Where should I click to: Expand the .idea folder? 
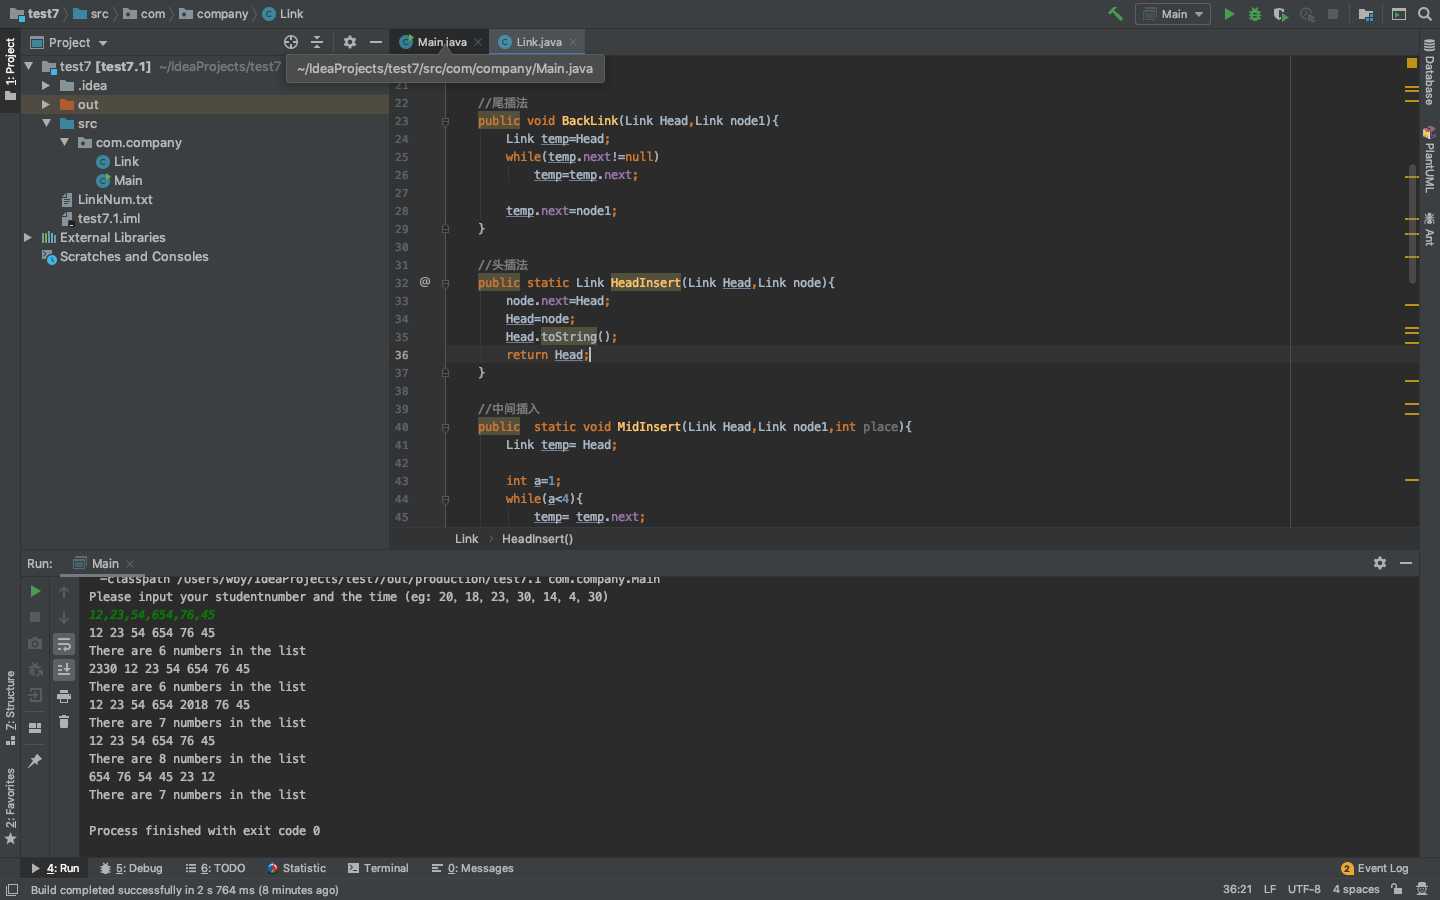(46, 85)
